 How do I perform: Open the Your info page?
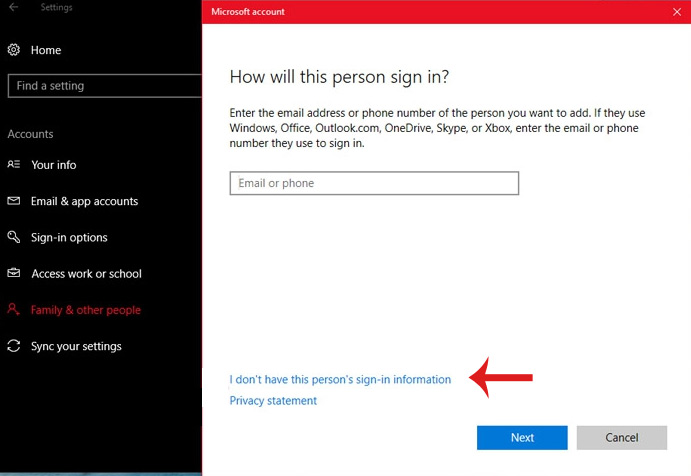54,165
